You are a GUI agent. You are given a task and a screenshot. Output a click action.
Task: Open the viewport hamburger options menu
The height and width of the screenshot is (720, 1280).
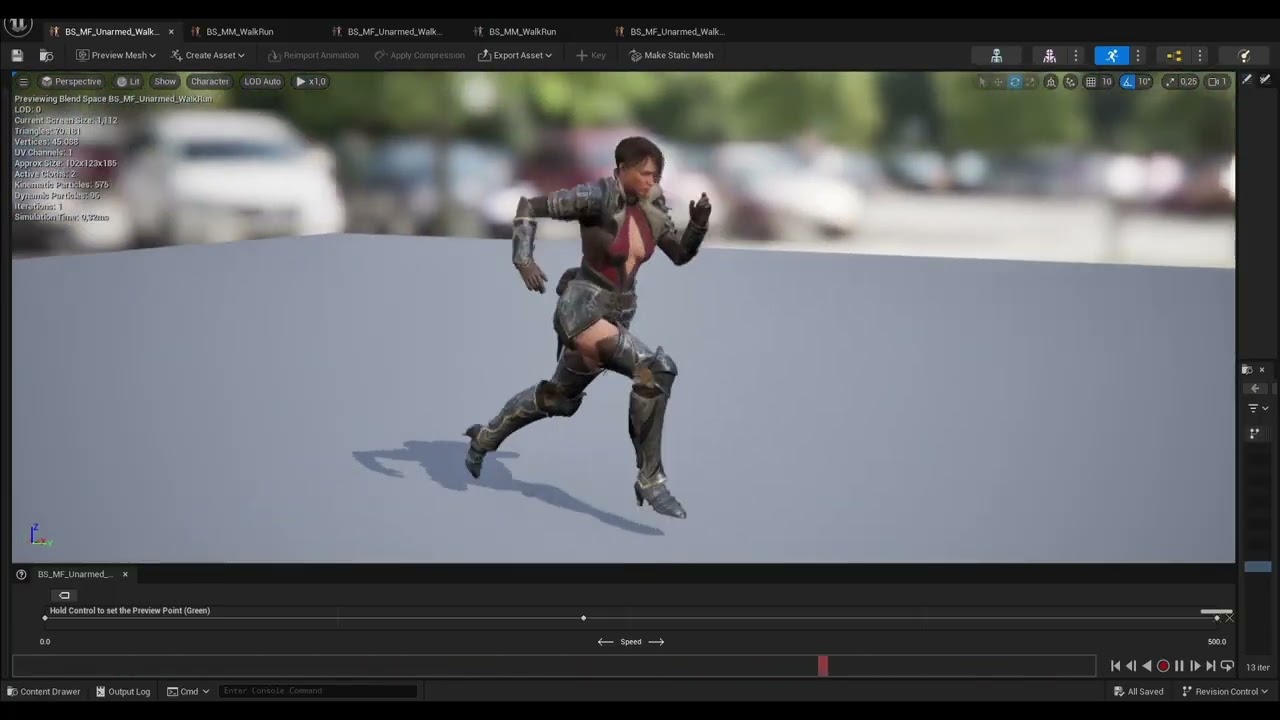tap(24, 81)
